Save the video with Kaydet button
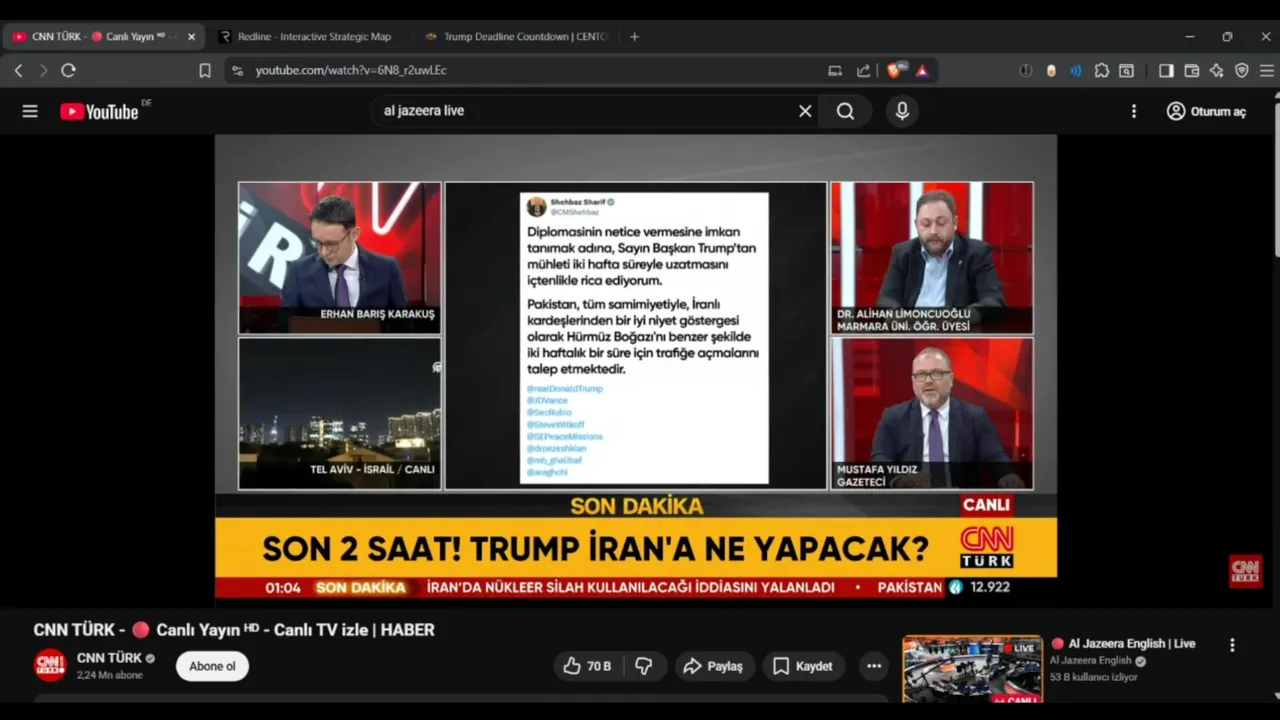The width and height of the screenshot is (1280, 720). [x=803, y=666]
